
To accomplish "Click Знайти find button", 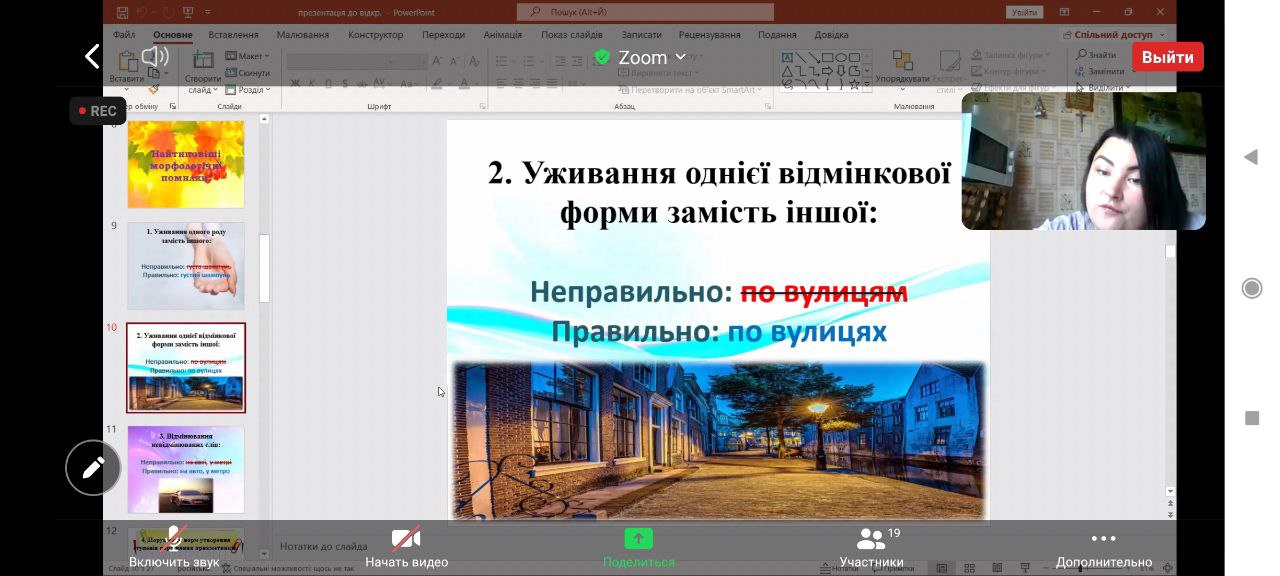I will (1097, 55).
